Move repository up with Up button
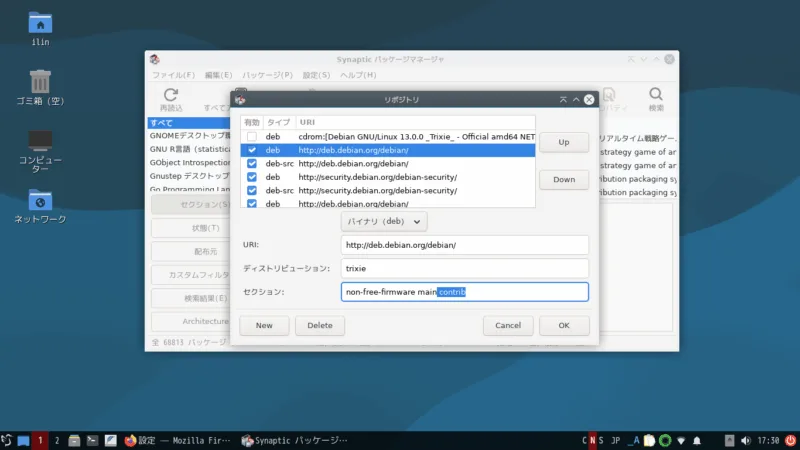The width and height of the screenshot is (800, 450). click(564, 142)
